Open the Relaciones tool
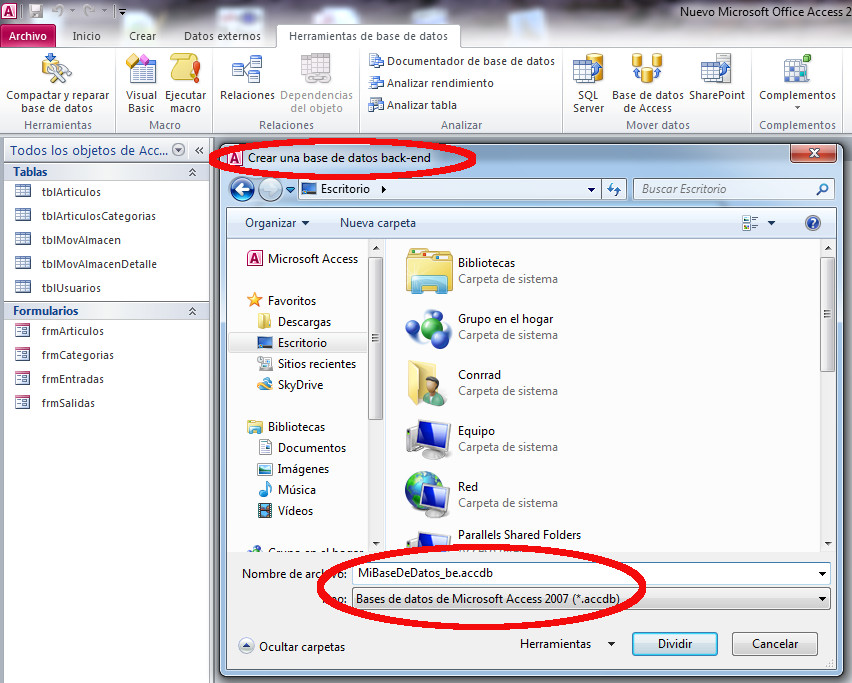This screenshot has width=852, height=683. pyautogui.click(x=247, y=78)
